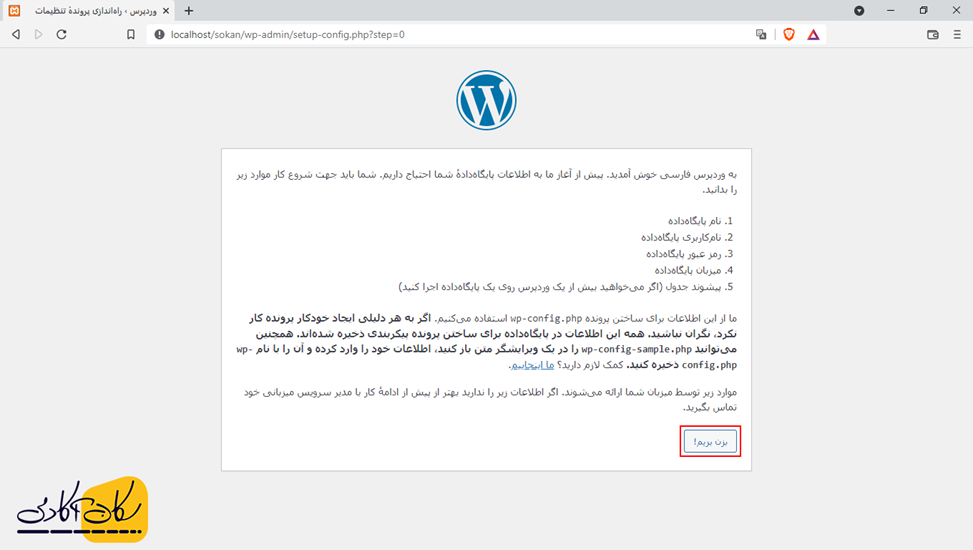Open Brave Rewards triangle icon
Viewport: 973px width, 550px height.
(x=813, y=35)
